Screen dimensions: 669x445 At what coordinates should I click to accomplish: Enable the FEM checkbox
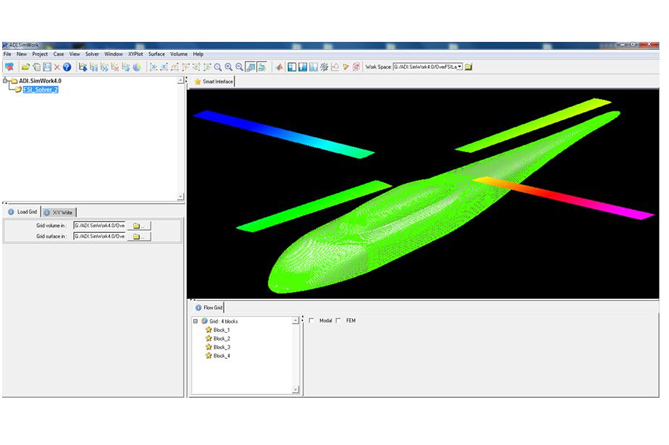tap(338, 321)
